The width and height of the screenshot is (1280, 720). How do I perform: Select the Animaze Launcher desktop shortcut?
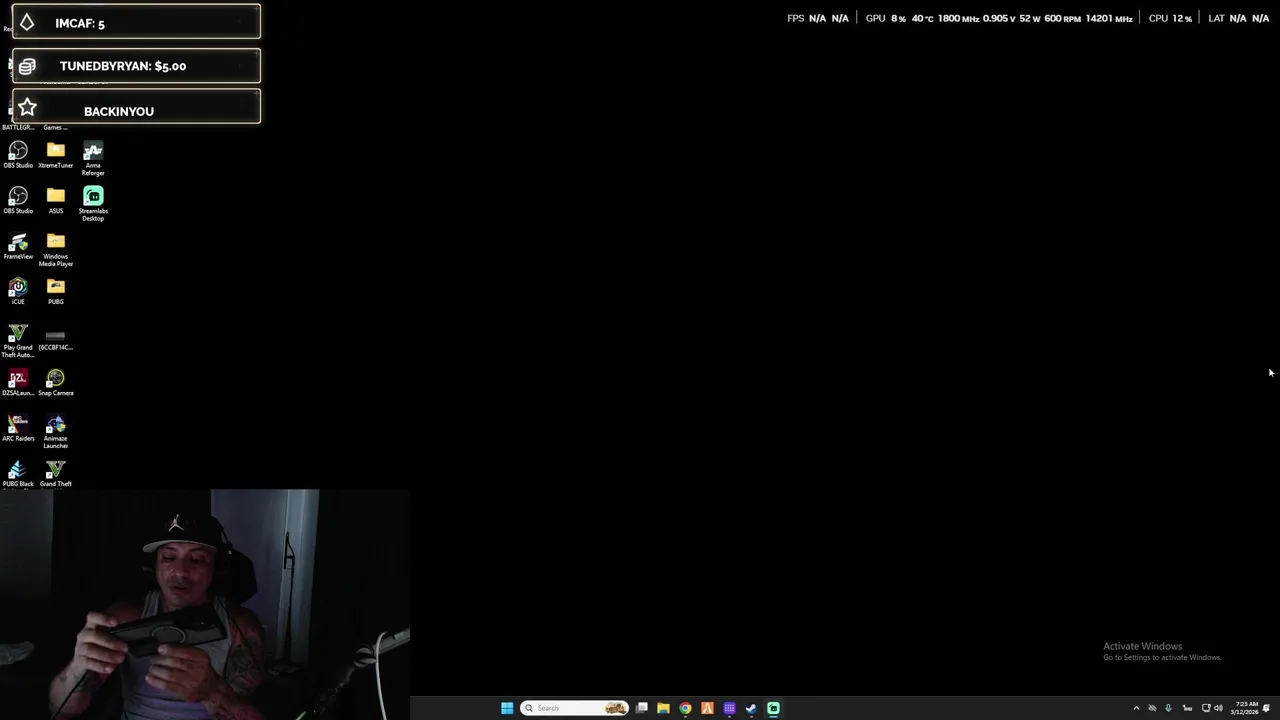point(56,432)
